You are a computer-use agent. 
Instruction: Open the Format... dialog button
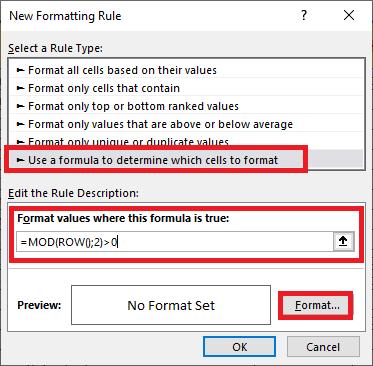316,306
